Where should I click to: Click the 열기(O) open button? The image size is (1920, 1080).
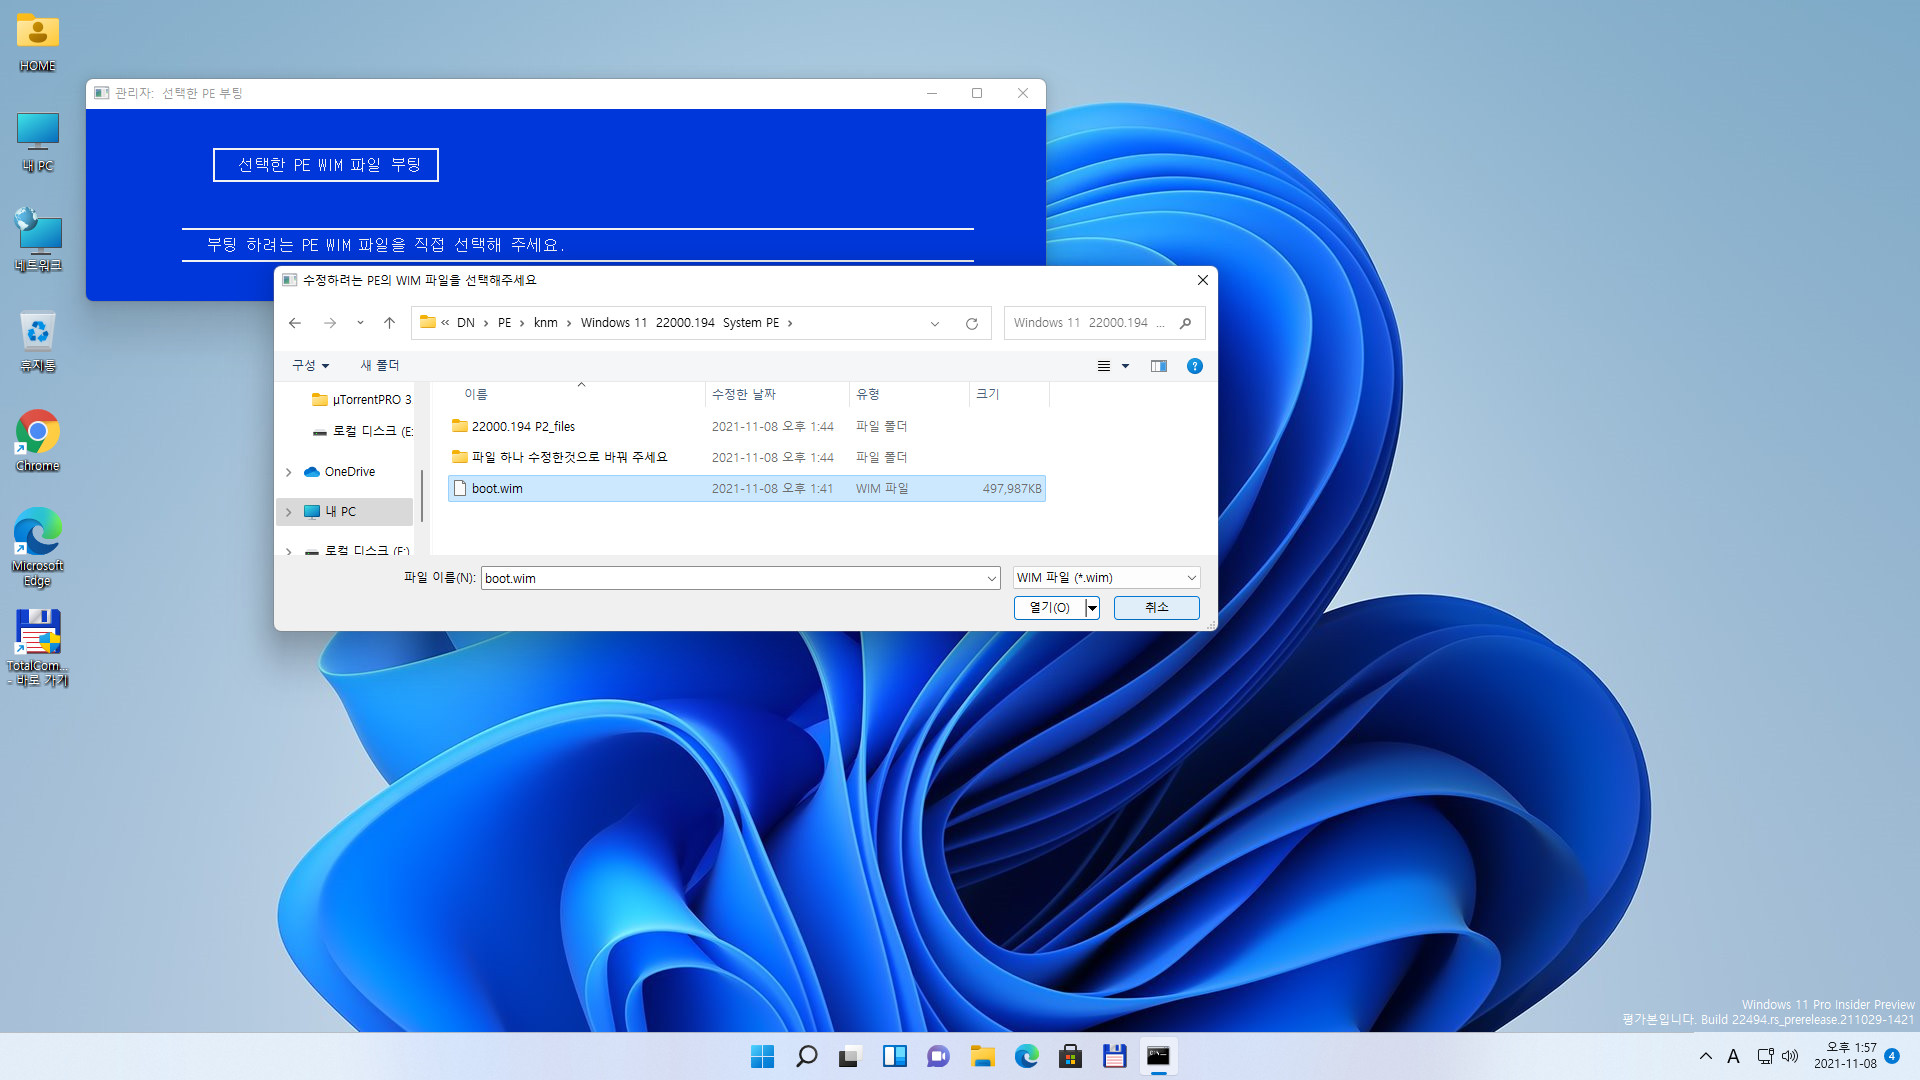pos(1049,608)
